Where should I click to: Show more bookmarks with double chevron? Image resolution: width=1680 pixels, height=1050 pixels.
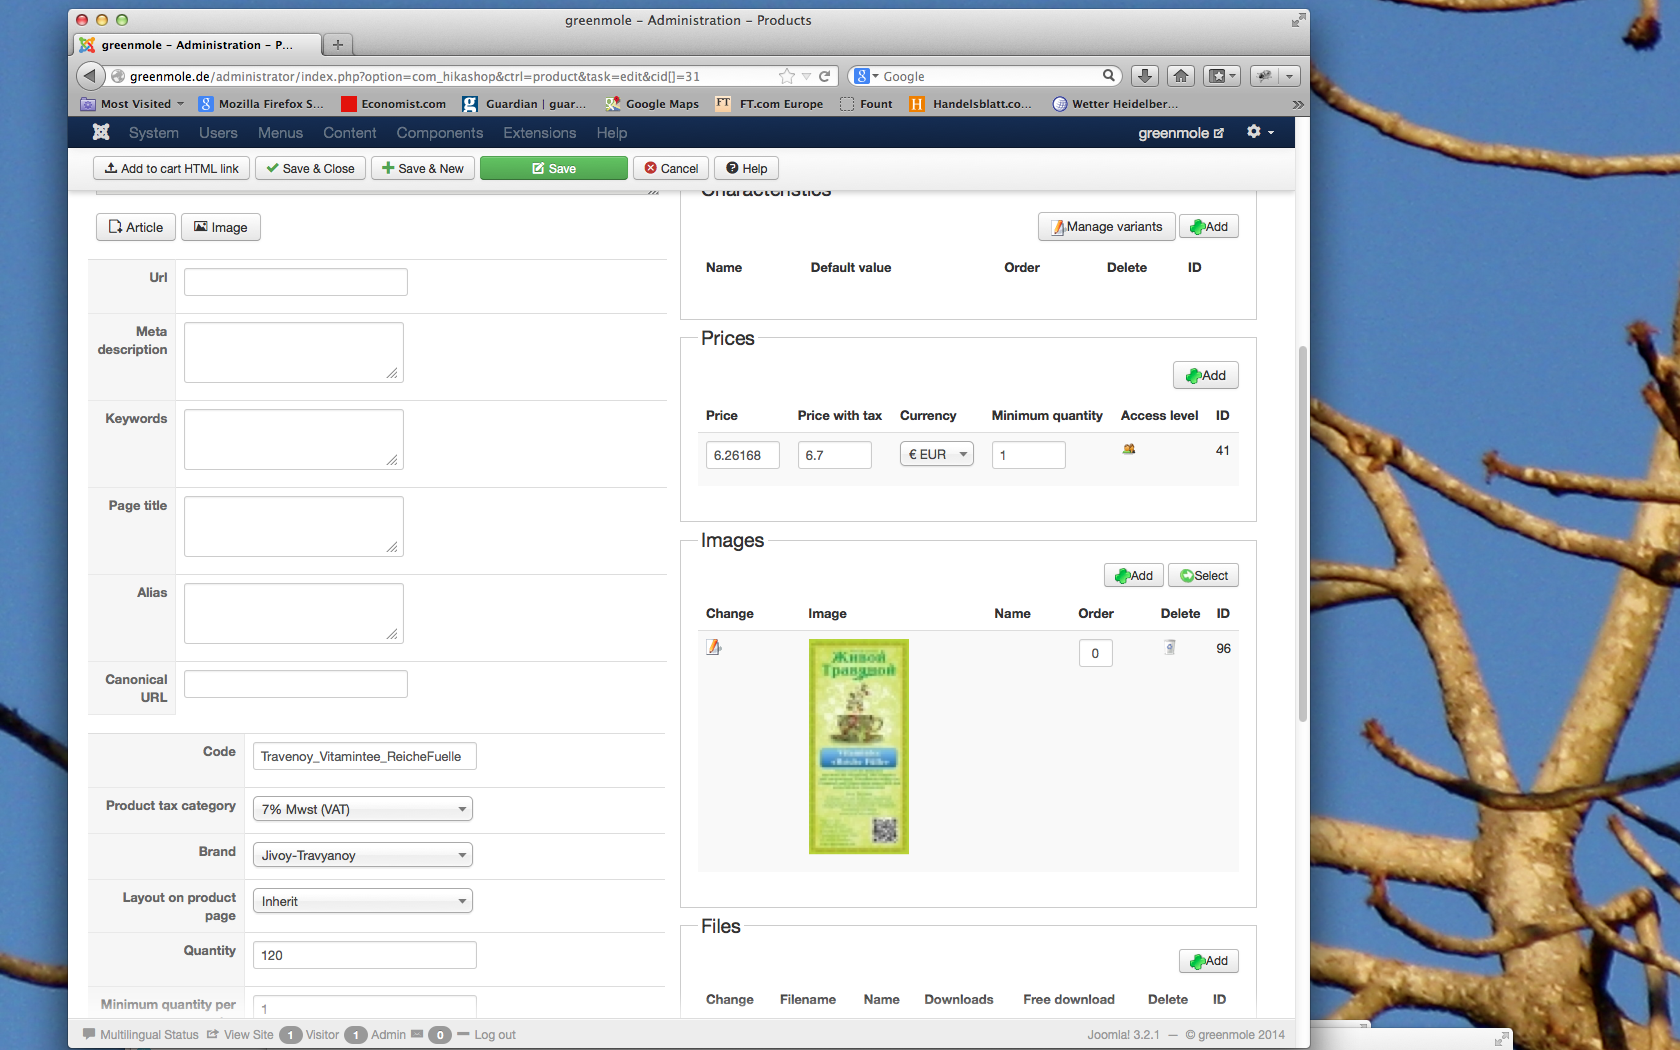point(1298,104)
